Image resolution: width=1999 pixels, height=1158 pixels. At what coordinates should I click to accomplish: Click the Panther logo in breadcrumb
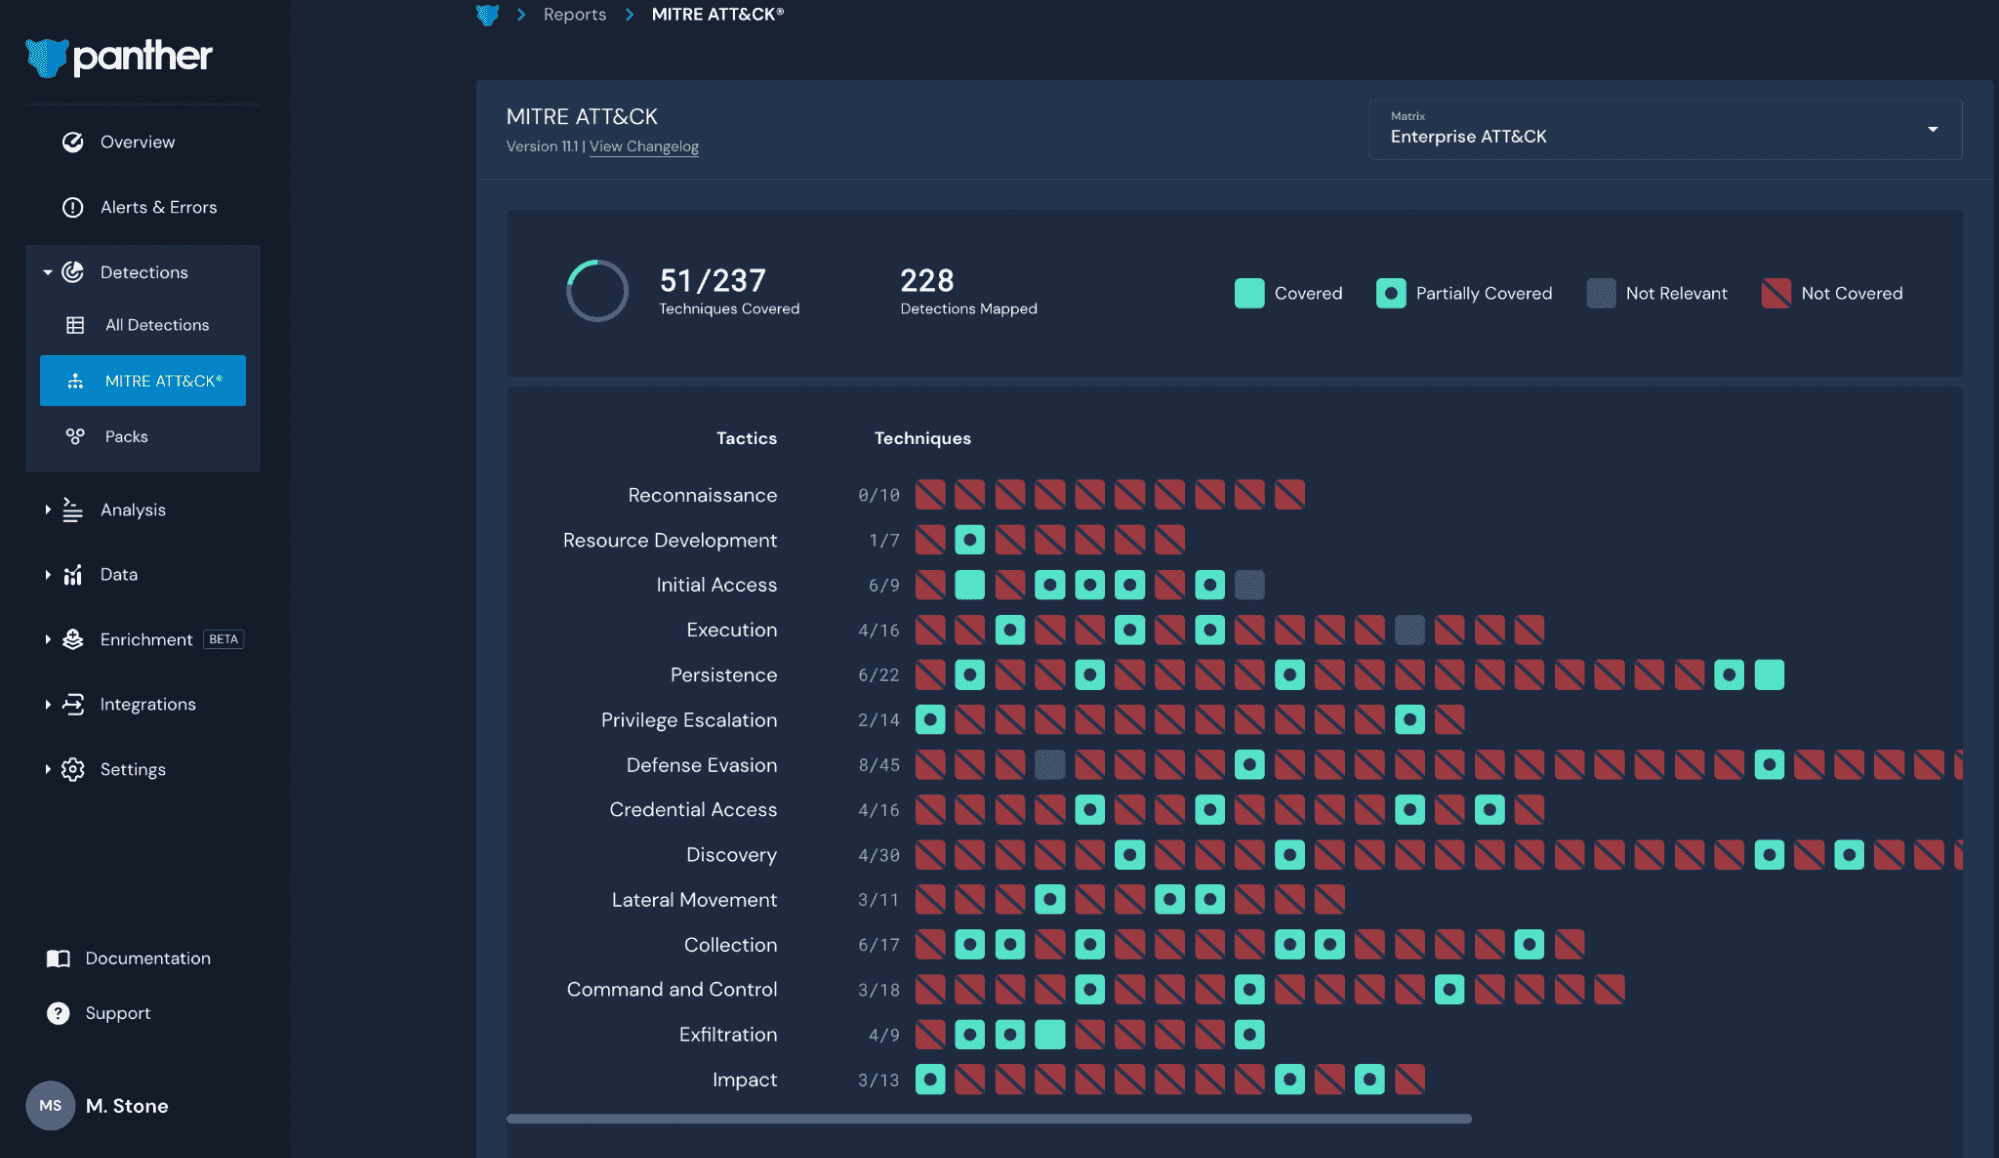tap(487, 15)
